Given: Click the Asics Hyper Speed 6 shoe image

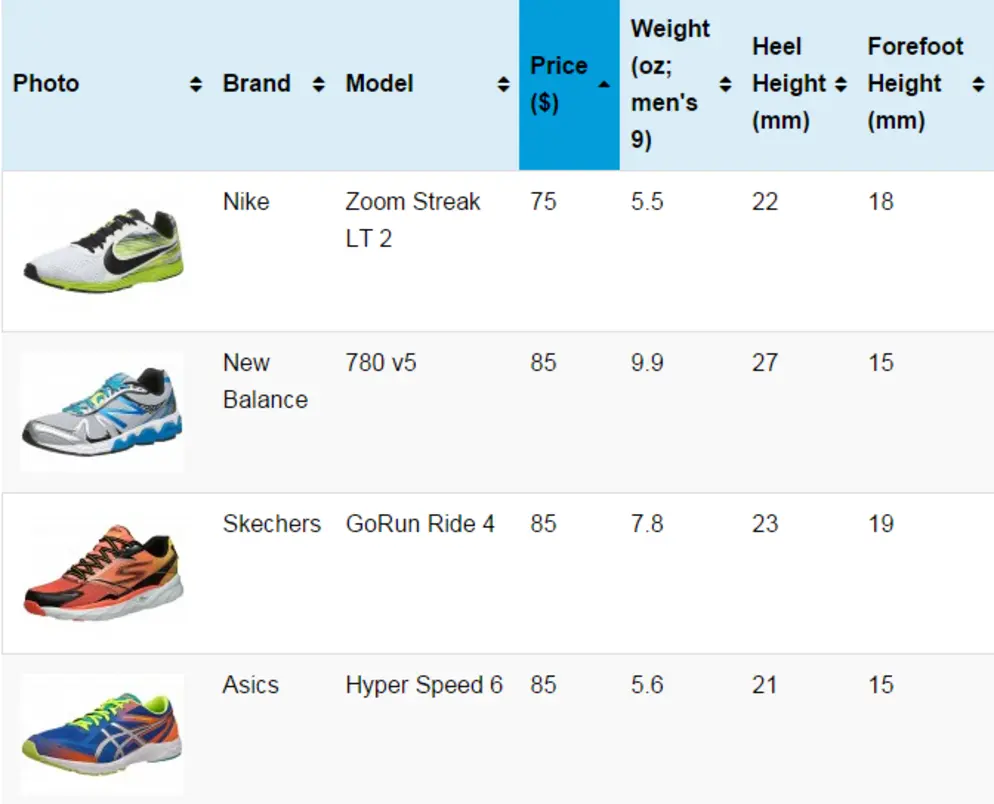Looking at the screenshot, I should point(101,734).
